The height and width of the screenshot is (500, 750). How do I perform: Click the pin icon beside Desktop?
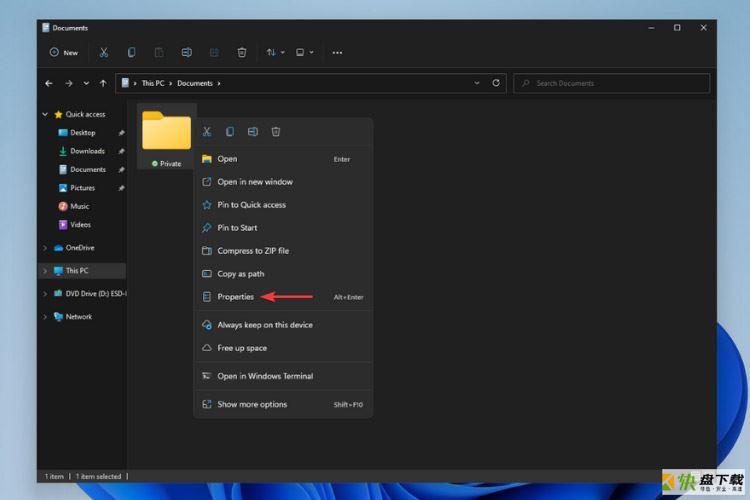121,133
